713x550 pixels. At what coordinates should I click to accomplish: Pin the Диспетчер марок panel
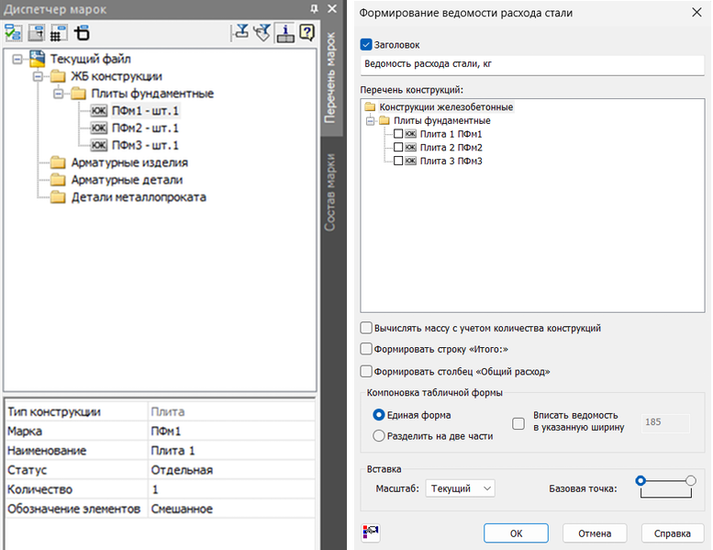pyautogui.click(x=314, y=9)
